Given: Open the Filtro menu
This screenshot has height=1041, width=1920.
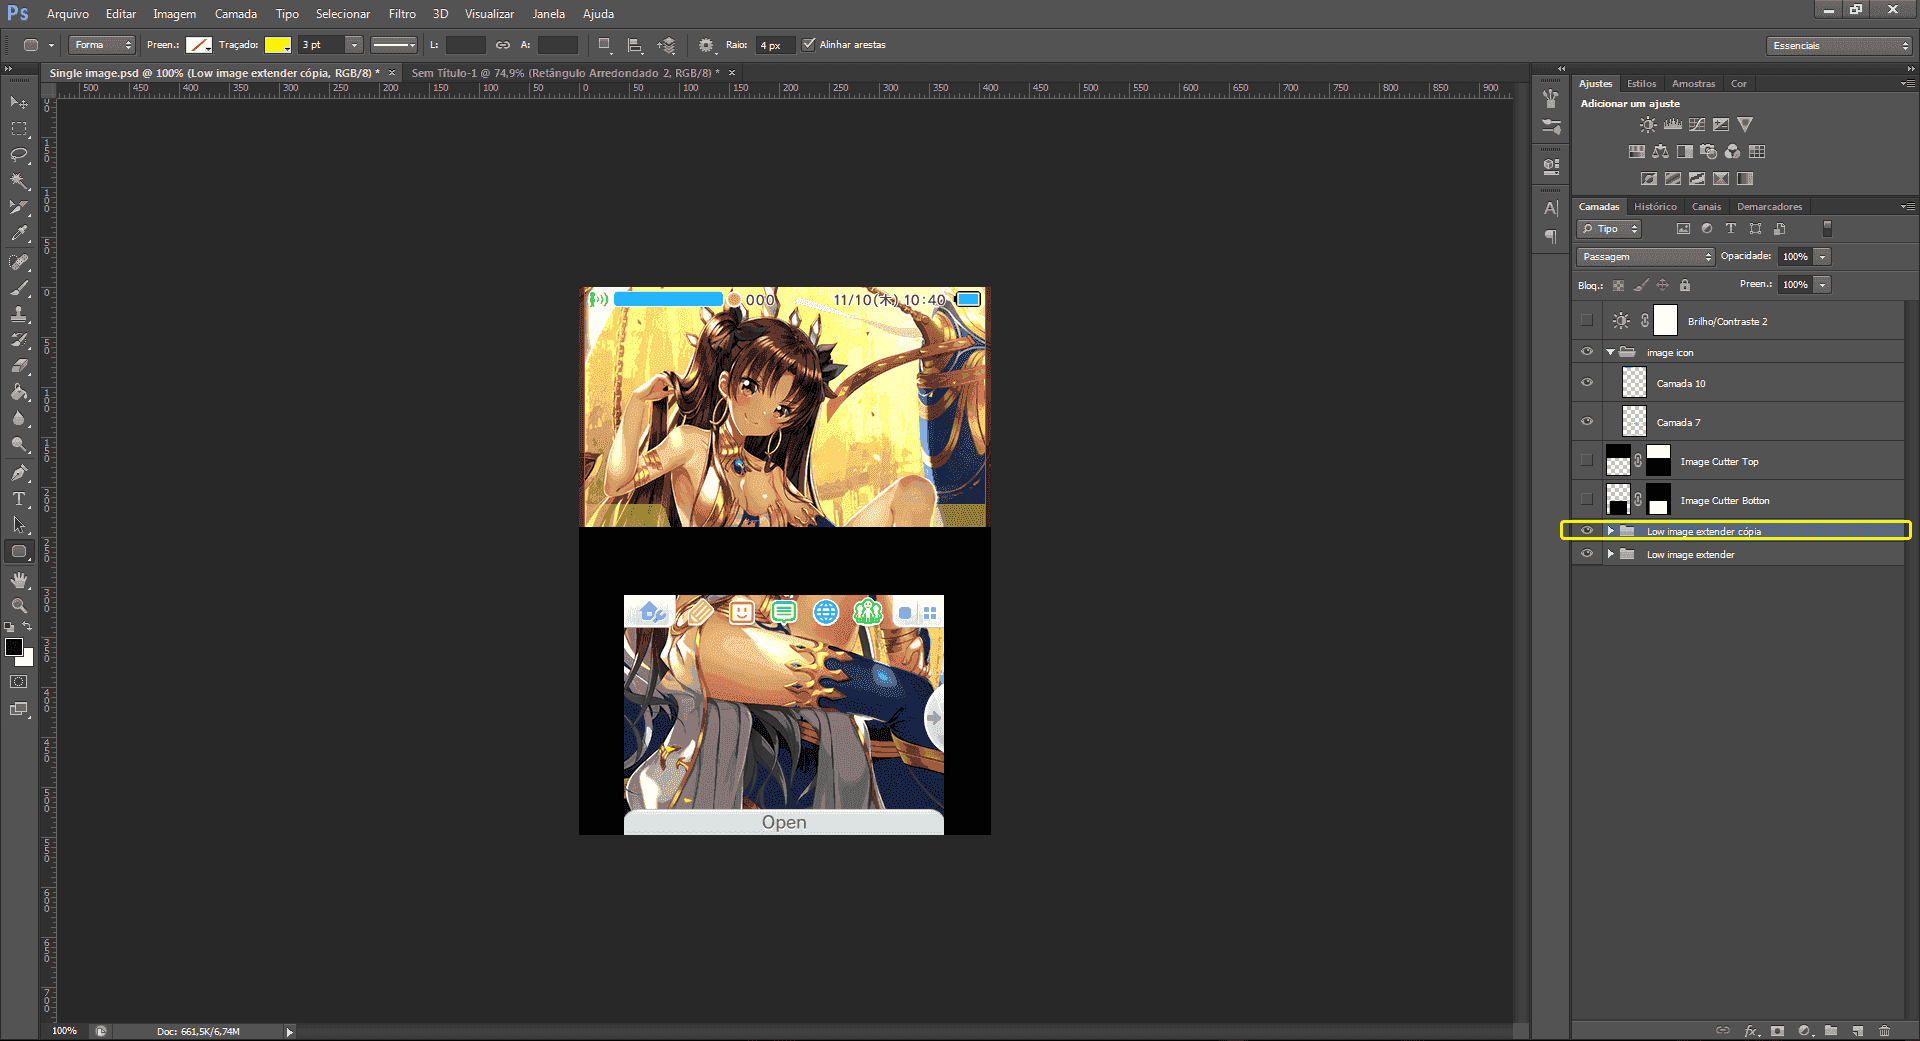Looking at the screenshot, I should point(402,14).
